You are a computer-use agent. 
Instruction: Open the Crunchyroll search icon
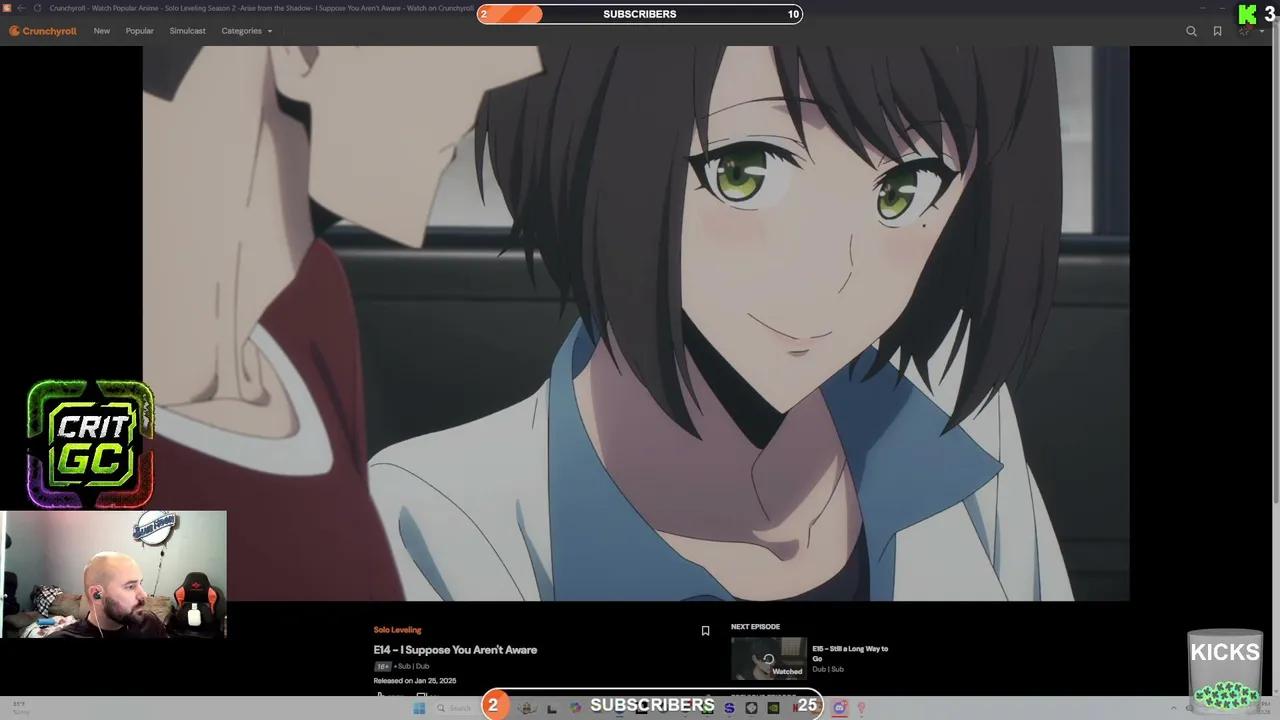pos(1191,31)
